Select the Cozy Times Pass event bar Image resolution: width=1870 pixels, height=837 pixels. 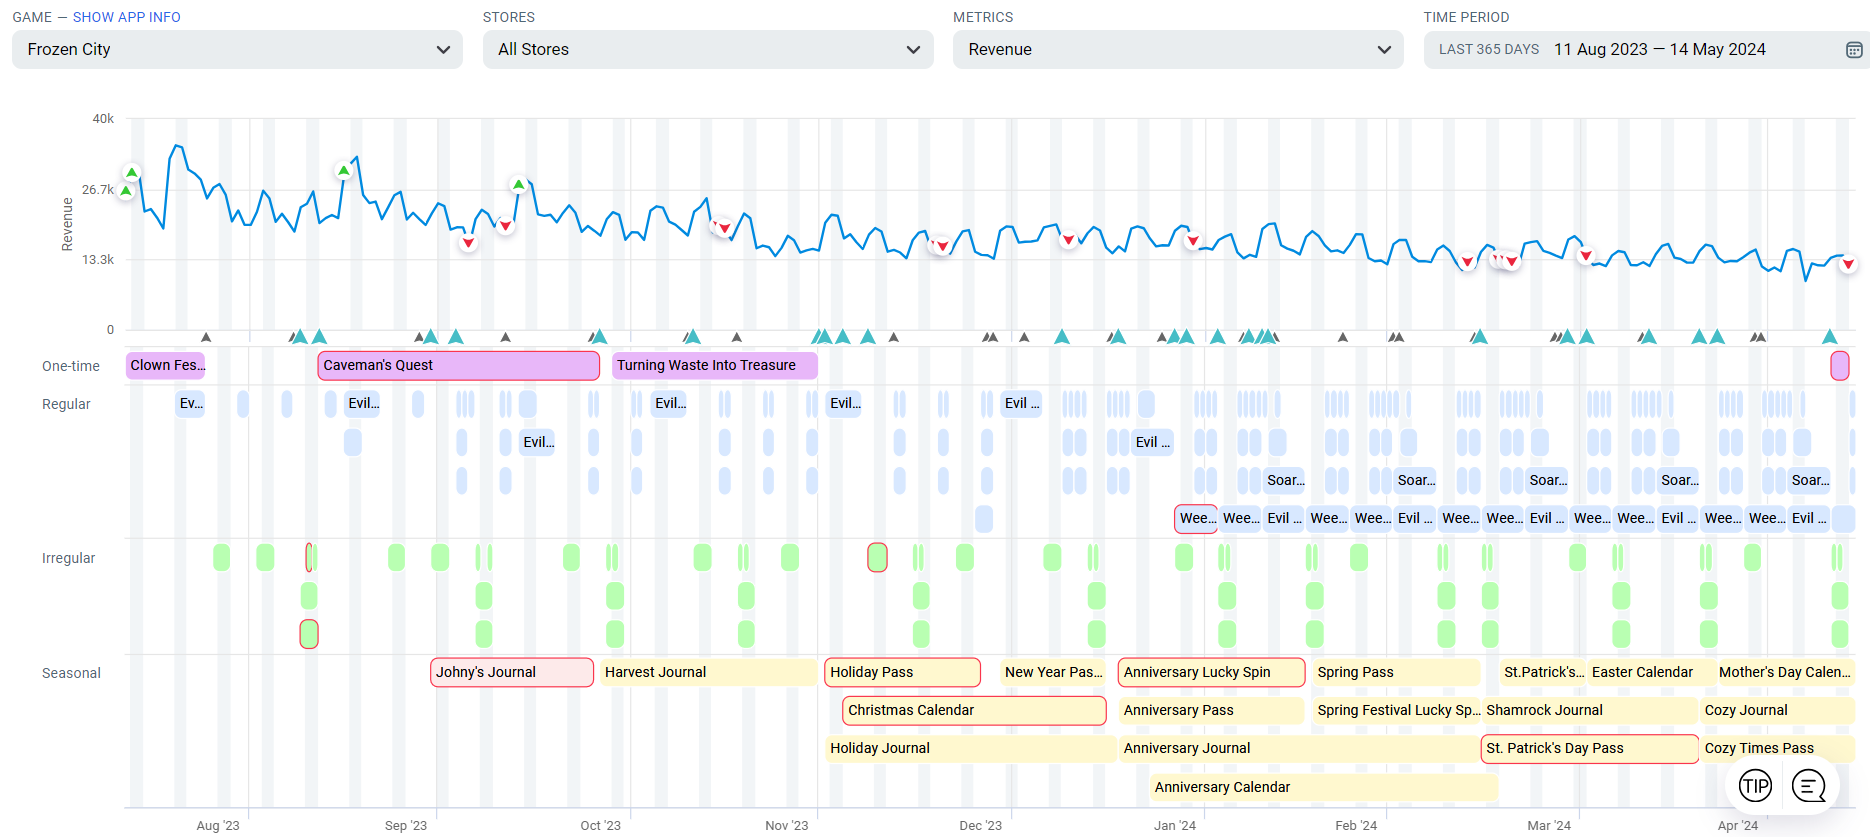(x=1777, y=748)
